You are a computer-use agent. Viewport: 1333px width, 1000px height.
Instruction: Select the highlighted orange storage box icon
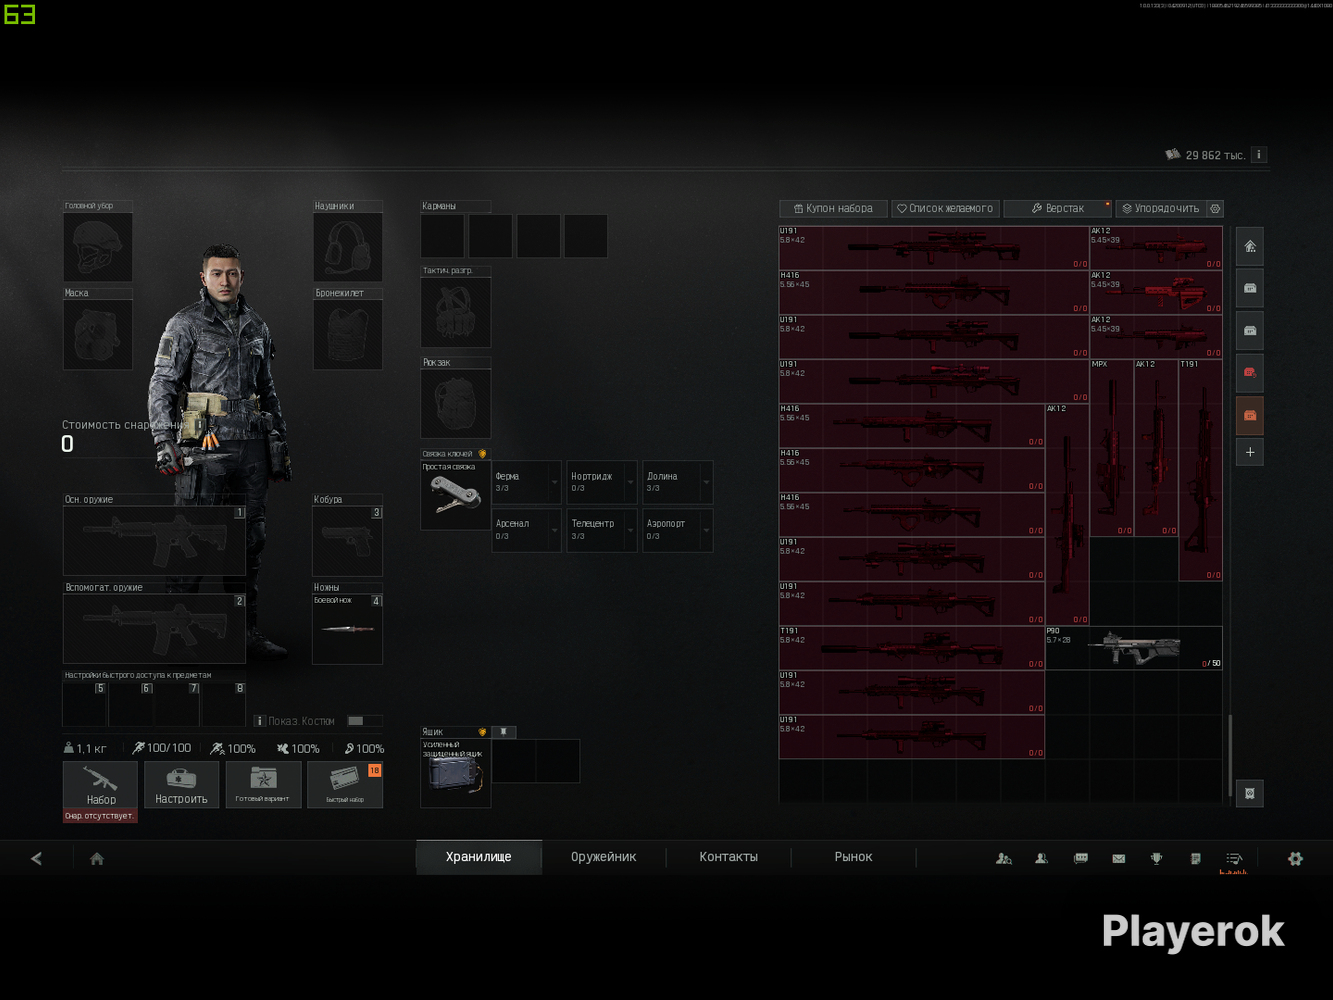coord(1250,415)
